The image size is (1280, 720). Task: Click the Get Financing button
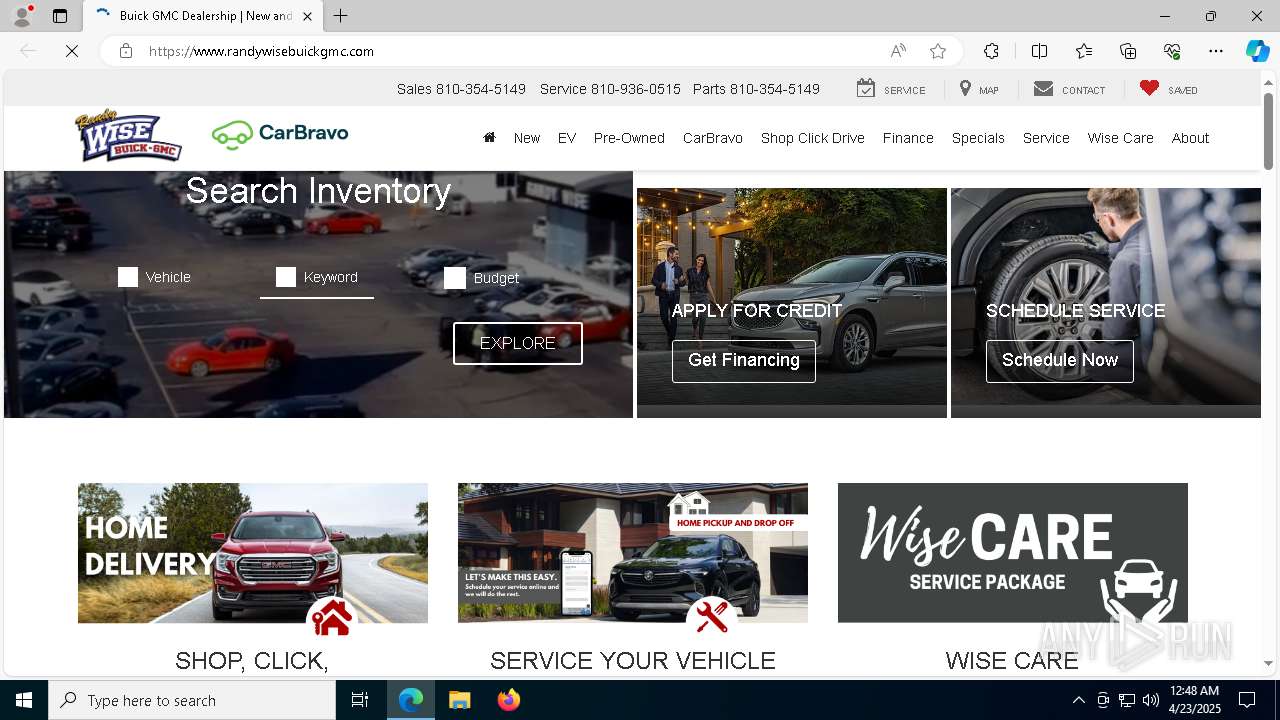(x=744, y=361)
